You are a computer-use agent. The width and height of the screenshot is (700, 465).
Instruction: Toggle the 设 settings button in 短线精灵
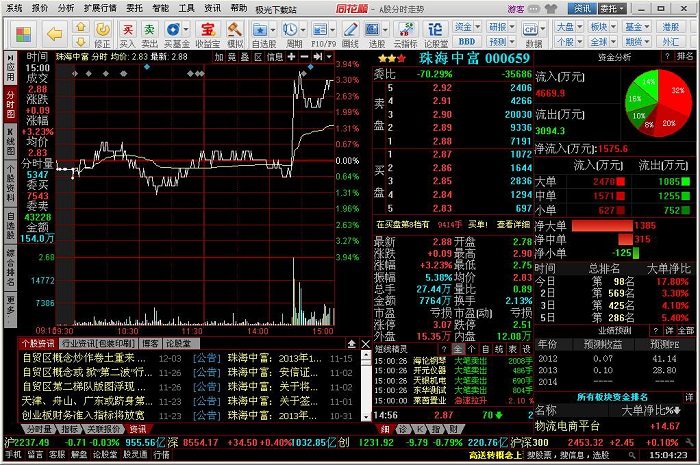(x=526, y=349)
